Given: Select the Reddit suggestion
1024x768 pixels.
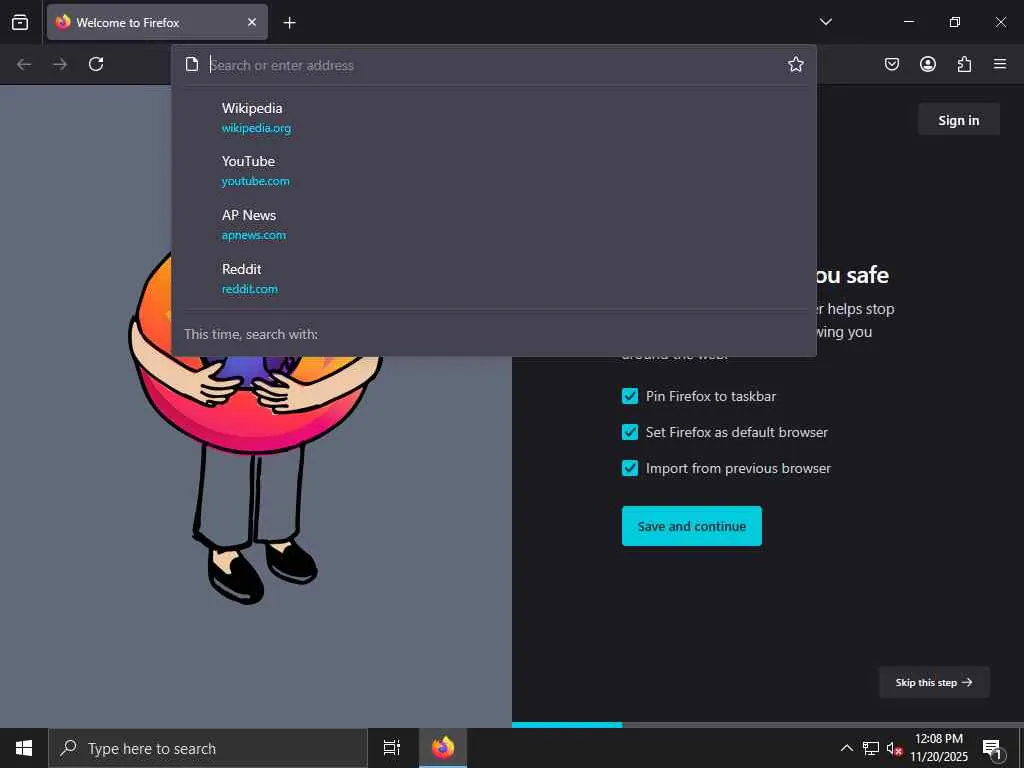Looking at the screenshot, I should (x=494, y=278).
